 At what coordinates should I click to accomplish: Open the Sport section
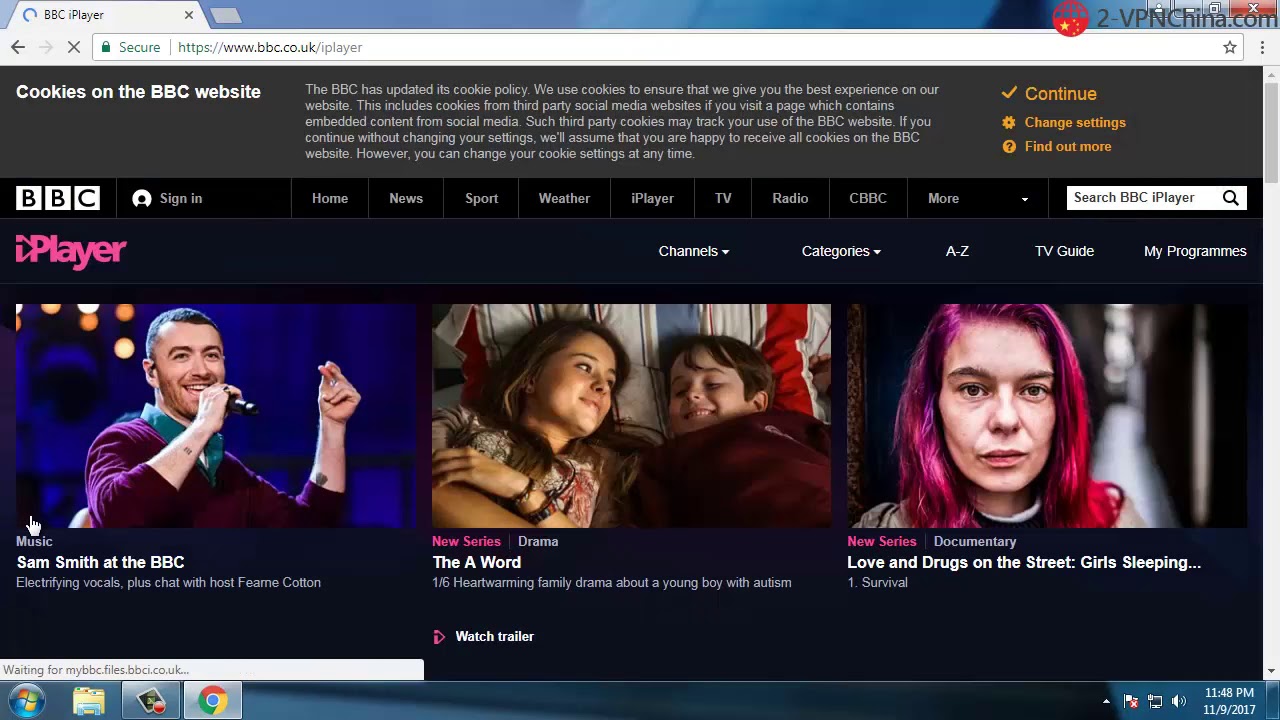pyautogui.click(x=481, y=198)
